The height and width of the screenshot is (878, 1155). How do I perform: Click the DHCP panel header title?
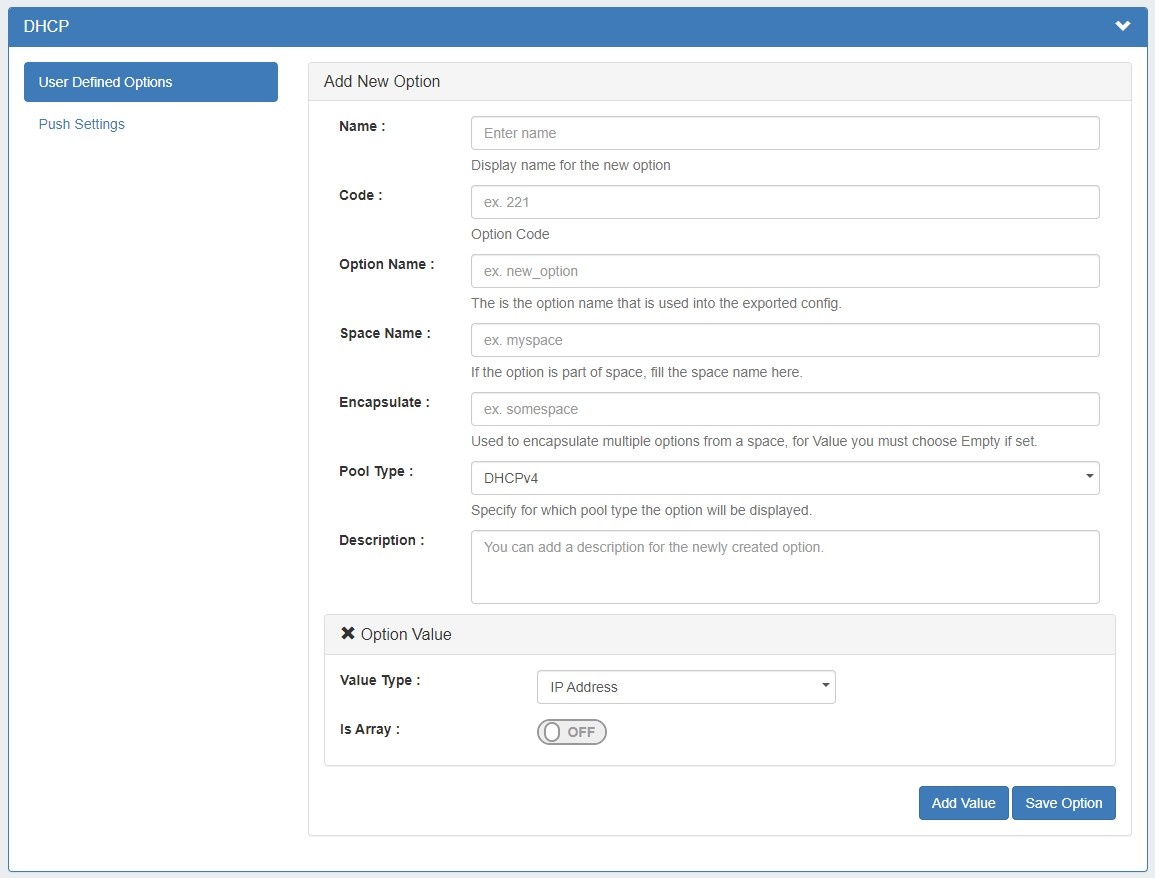tap(46, 26)
